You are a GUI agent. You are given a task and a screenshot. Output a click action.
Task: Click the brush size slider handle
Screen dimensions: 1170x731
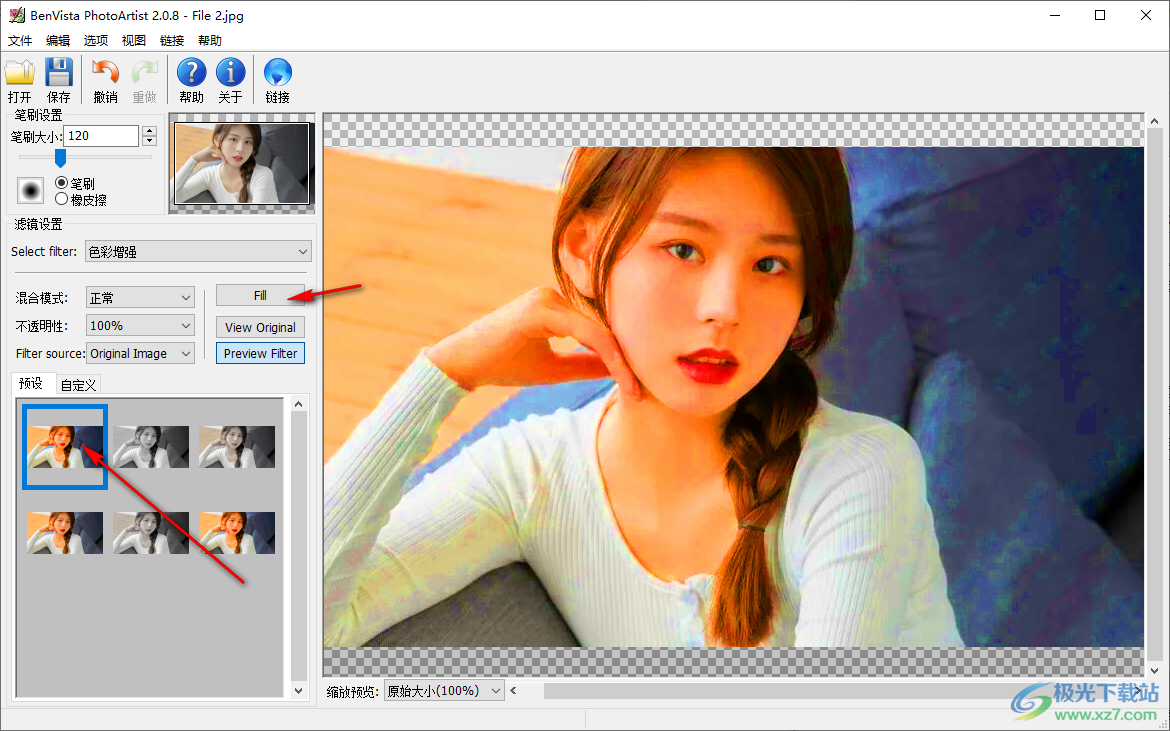point(60,157)
